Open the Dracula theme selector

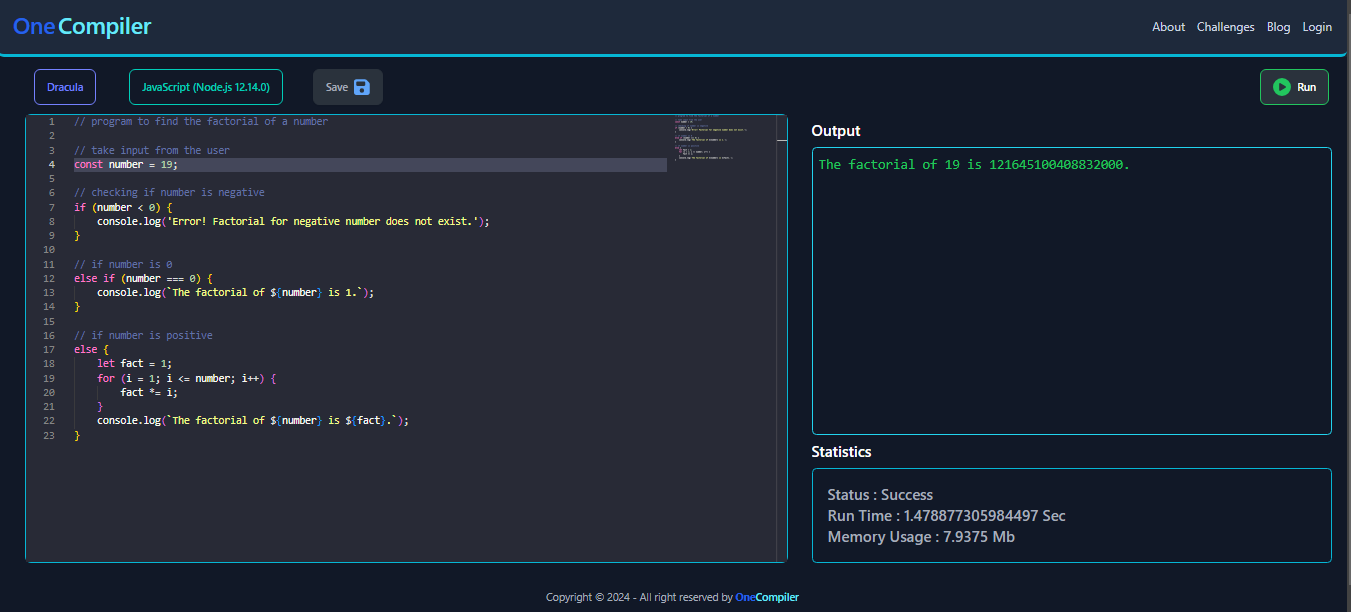point(64,87)
